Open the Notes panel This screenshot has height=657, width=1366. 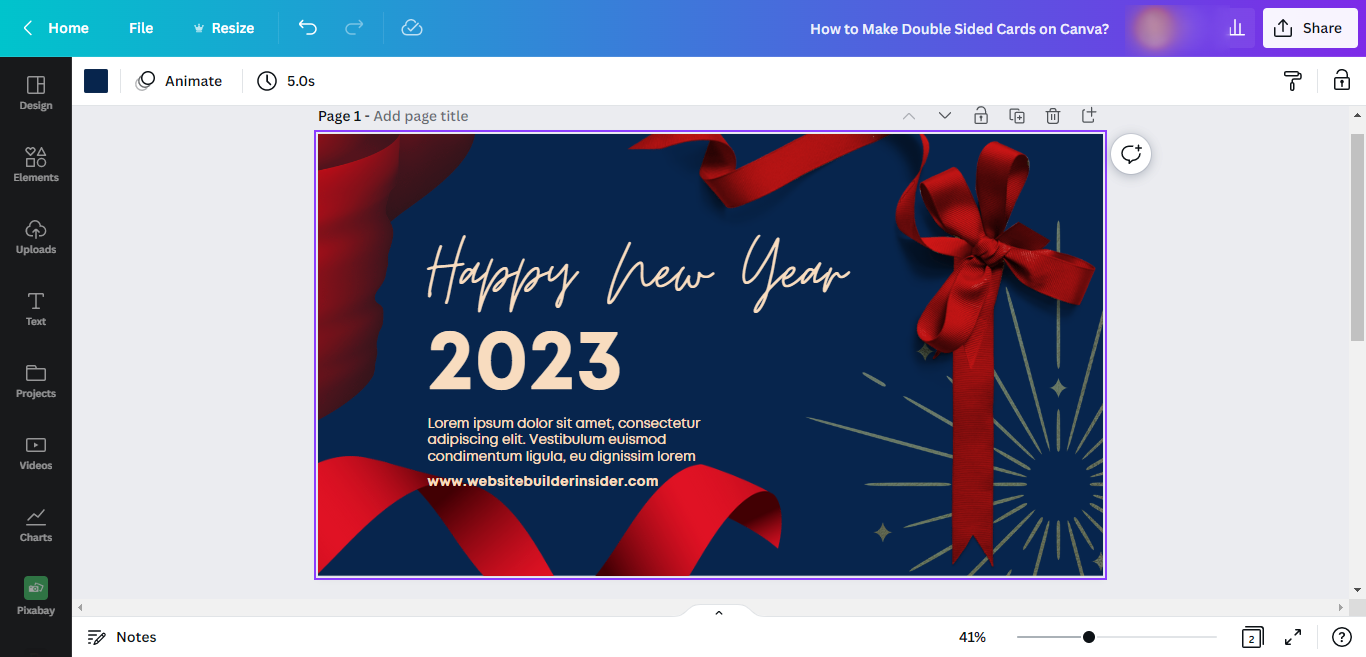[x=122, y=637]
